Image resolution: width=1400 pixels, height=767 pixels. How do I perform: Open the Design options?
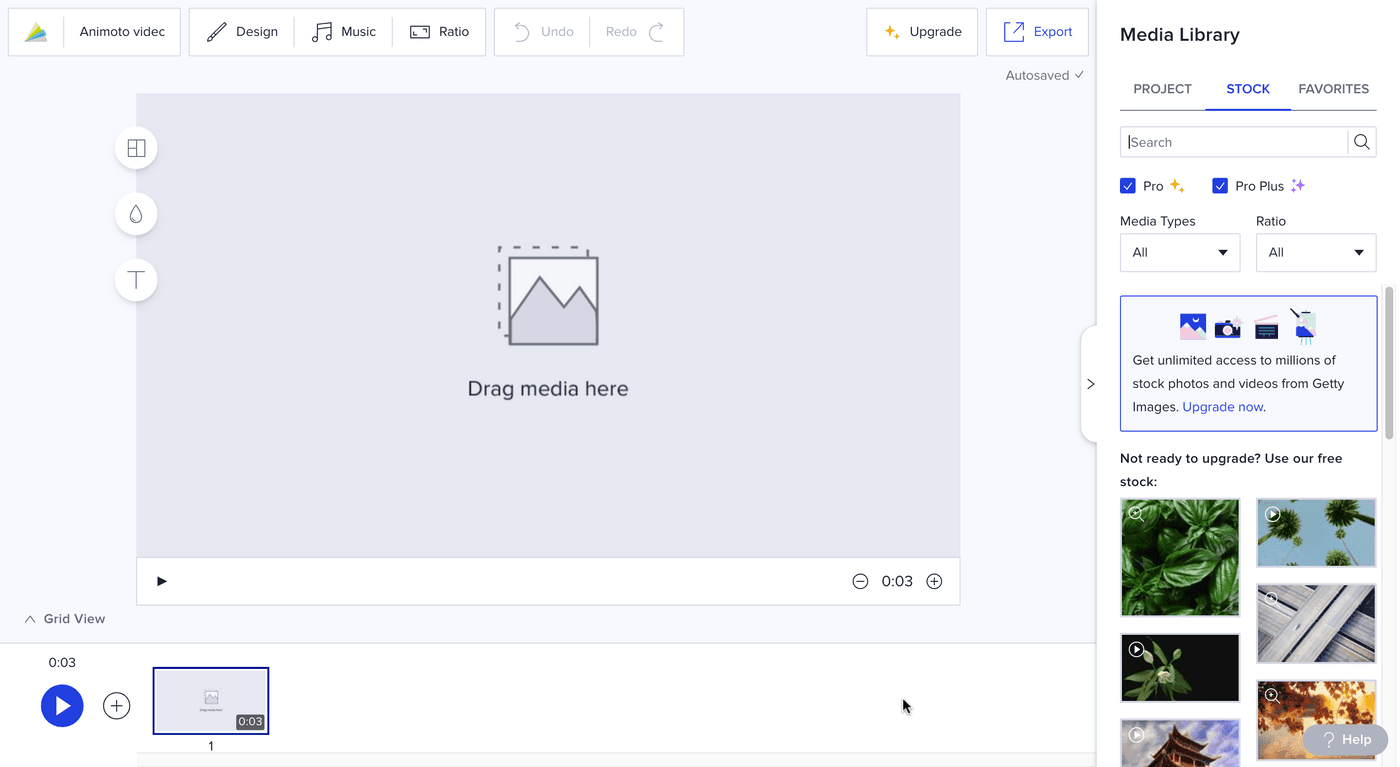click(x=242, y=32)
